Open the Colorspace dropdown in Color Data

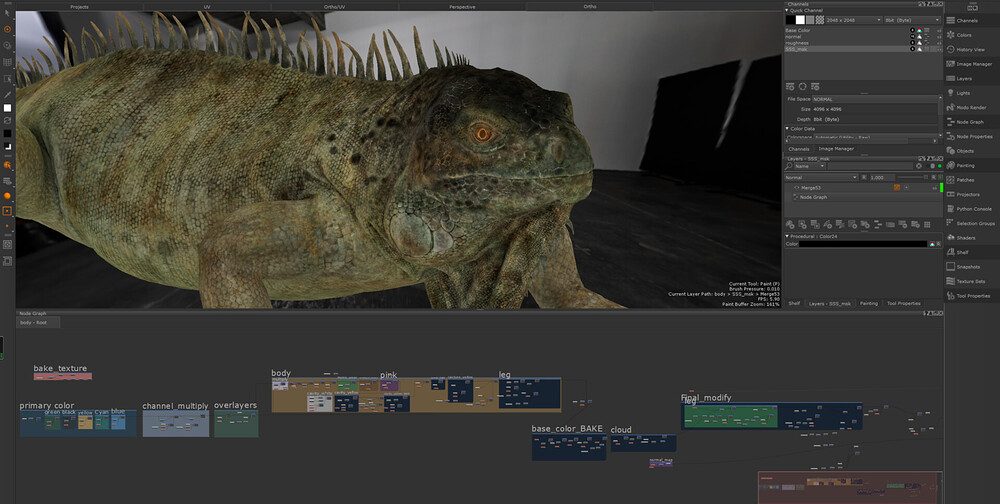click(876, 137)
